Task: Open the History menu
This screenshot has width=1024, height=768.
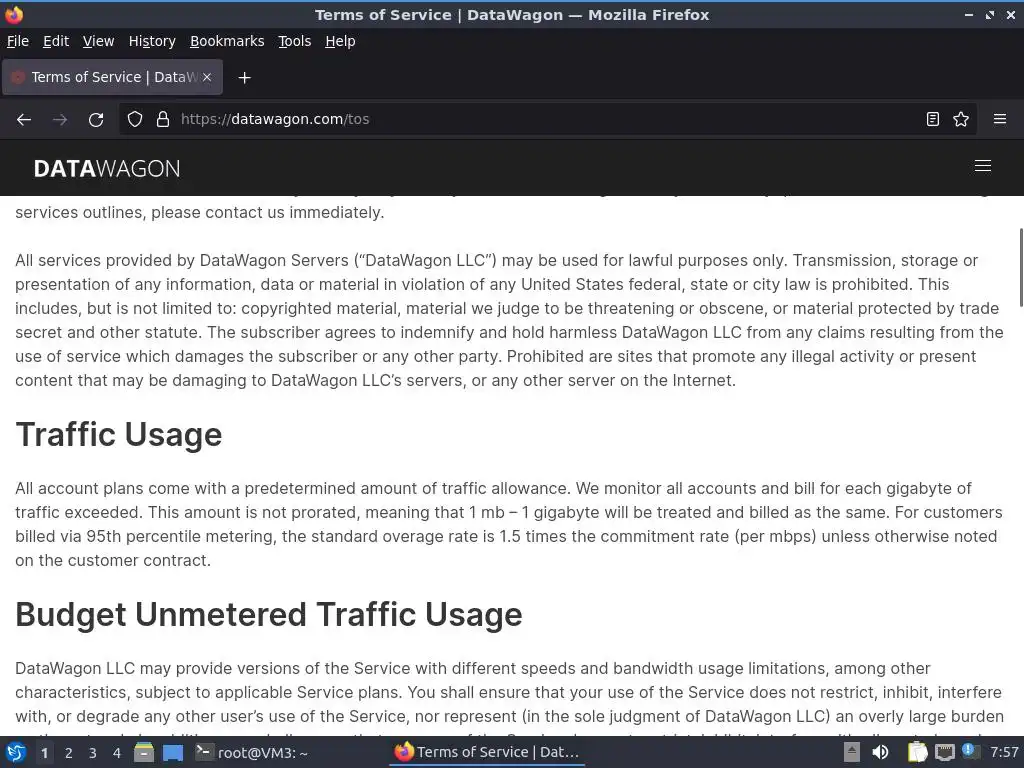Action: pos(152,41)
